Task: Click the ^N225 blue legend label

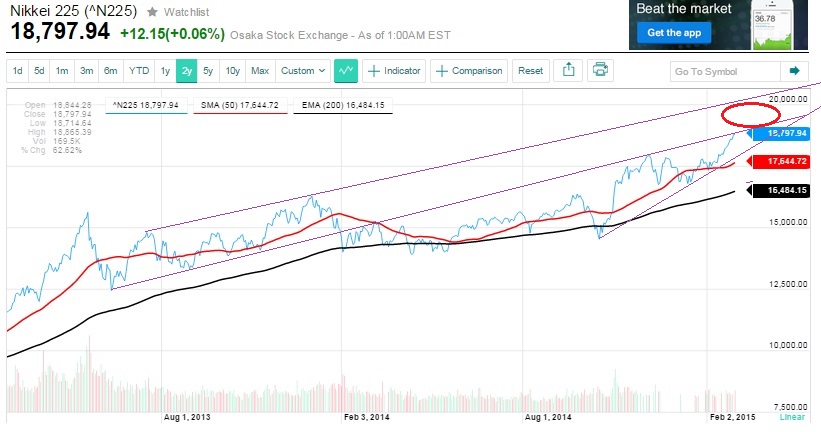Action: pyautogui.click(x=143, y=103)
